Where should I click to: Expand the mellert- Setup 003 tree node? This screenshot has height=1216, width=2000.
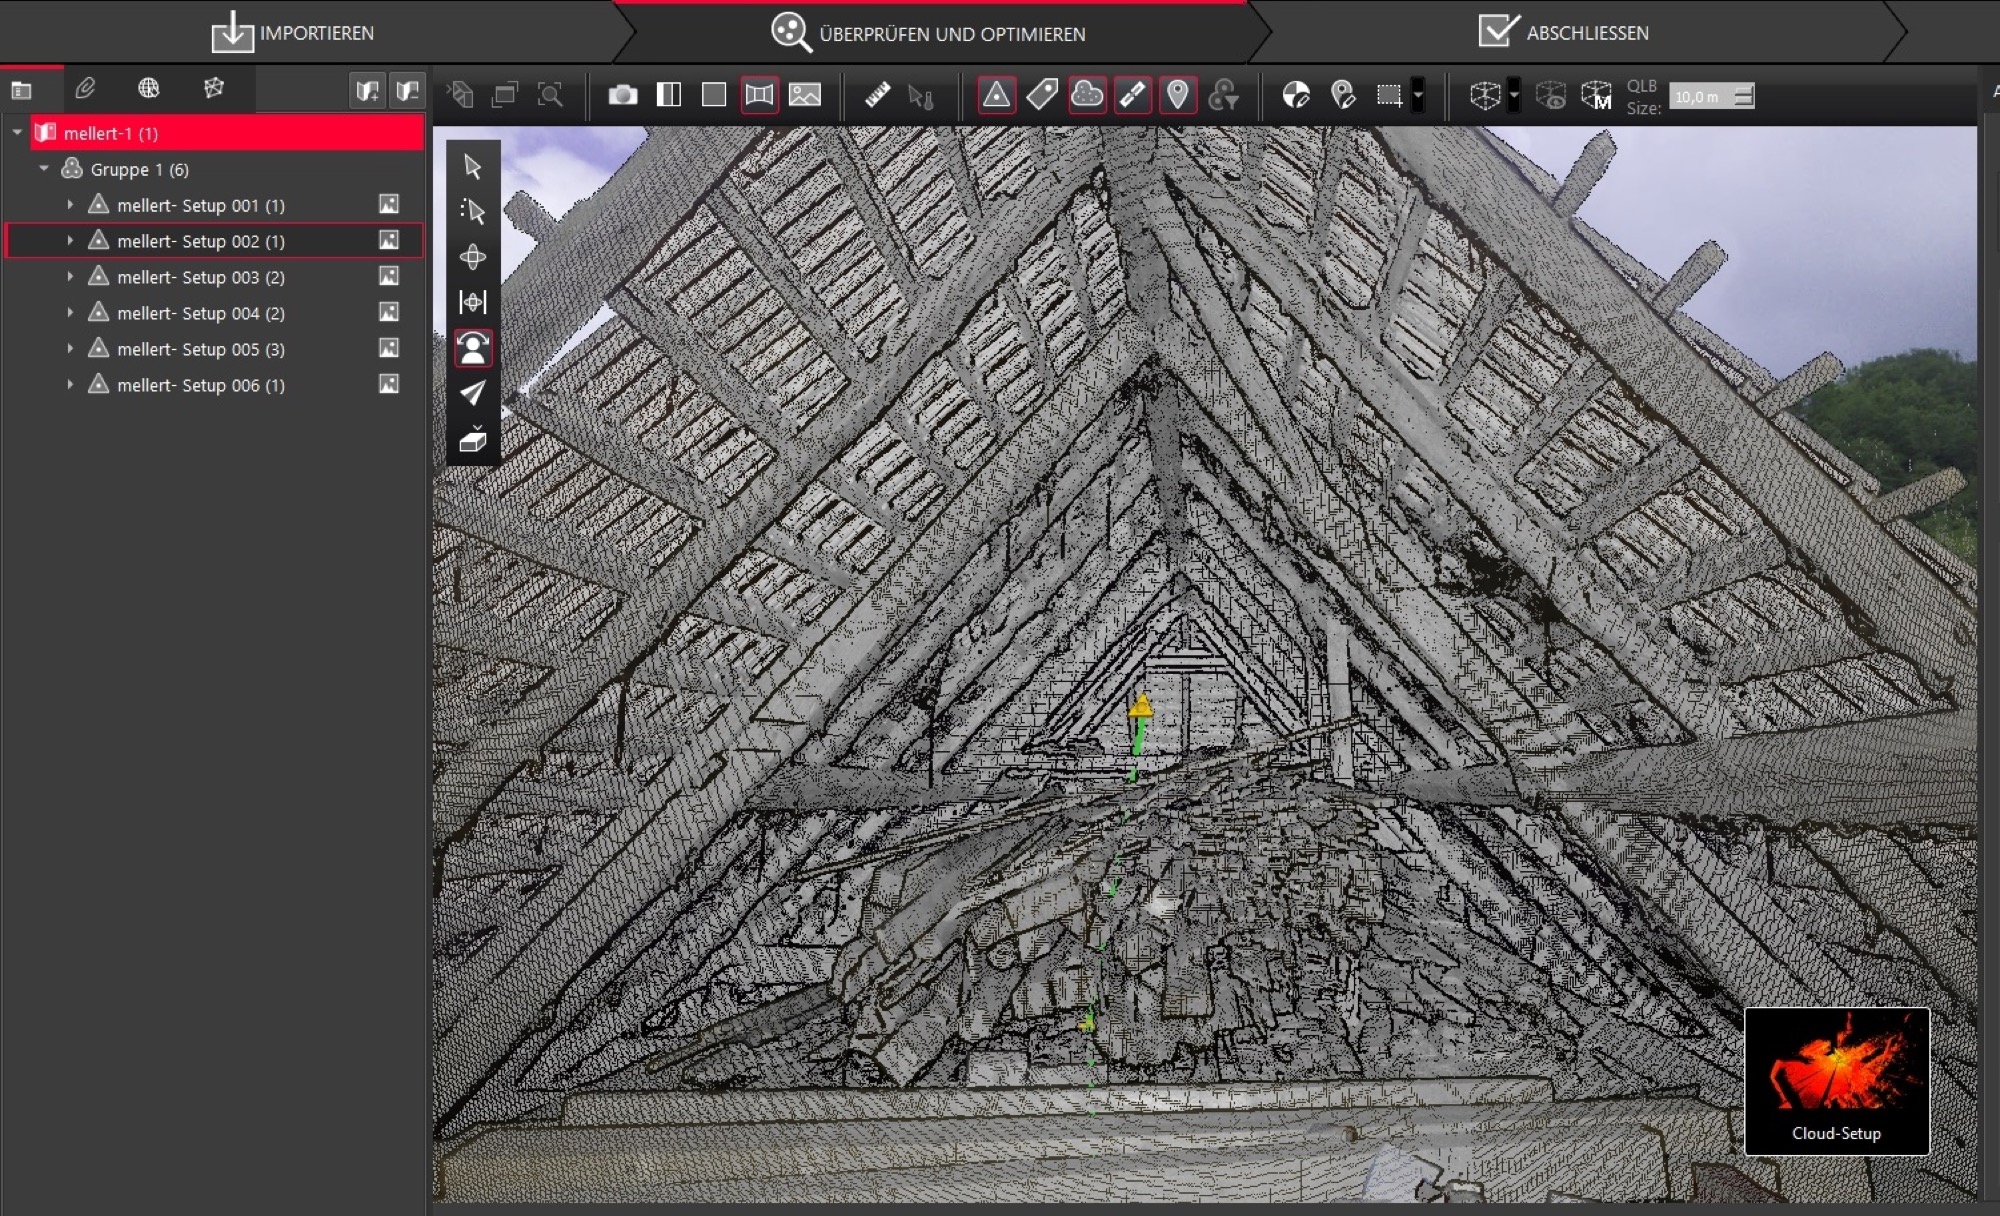pyautogui.click(x=70, y=277)
